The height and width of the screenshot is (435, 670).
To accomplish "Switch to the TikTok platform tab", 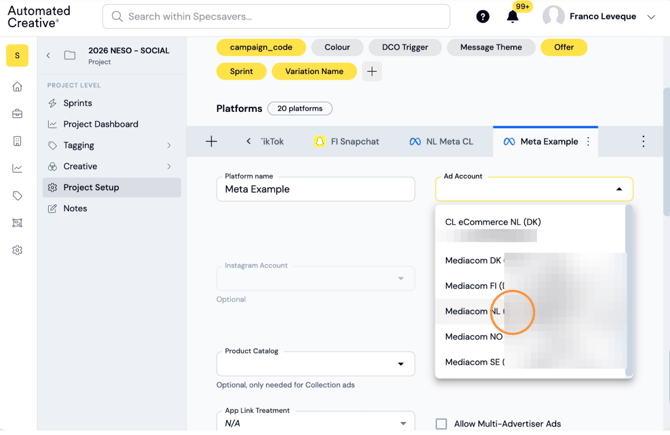I will (272, 141).
